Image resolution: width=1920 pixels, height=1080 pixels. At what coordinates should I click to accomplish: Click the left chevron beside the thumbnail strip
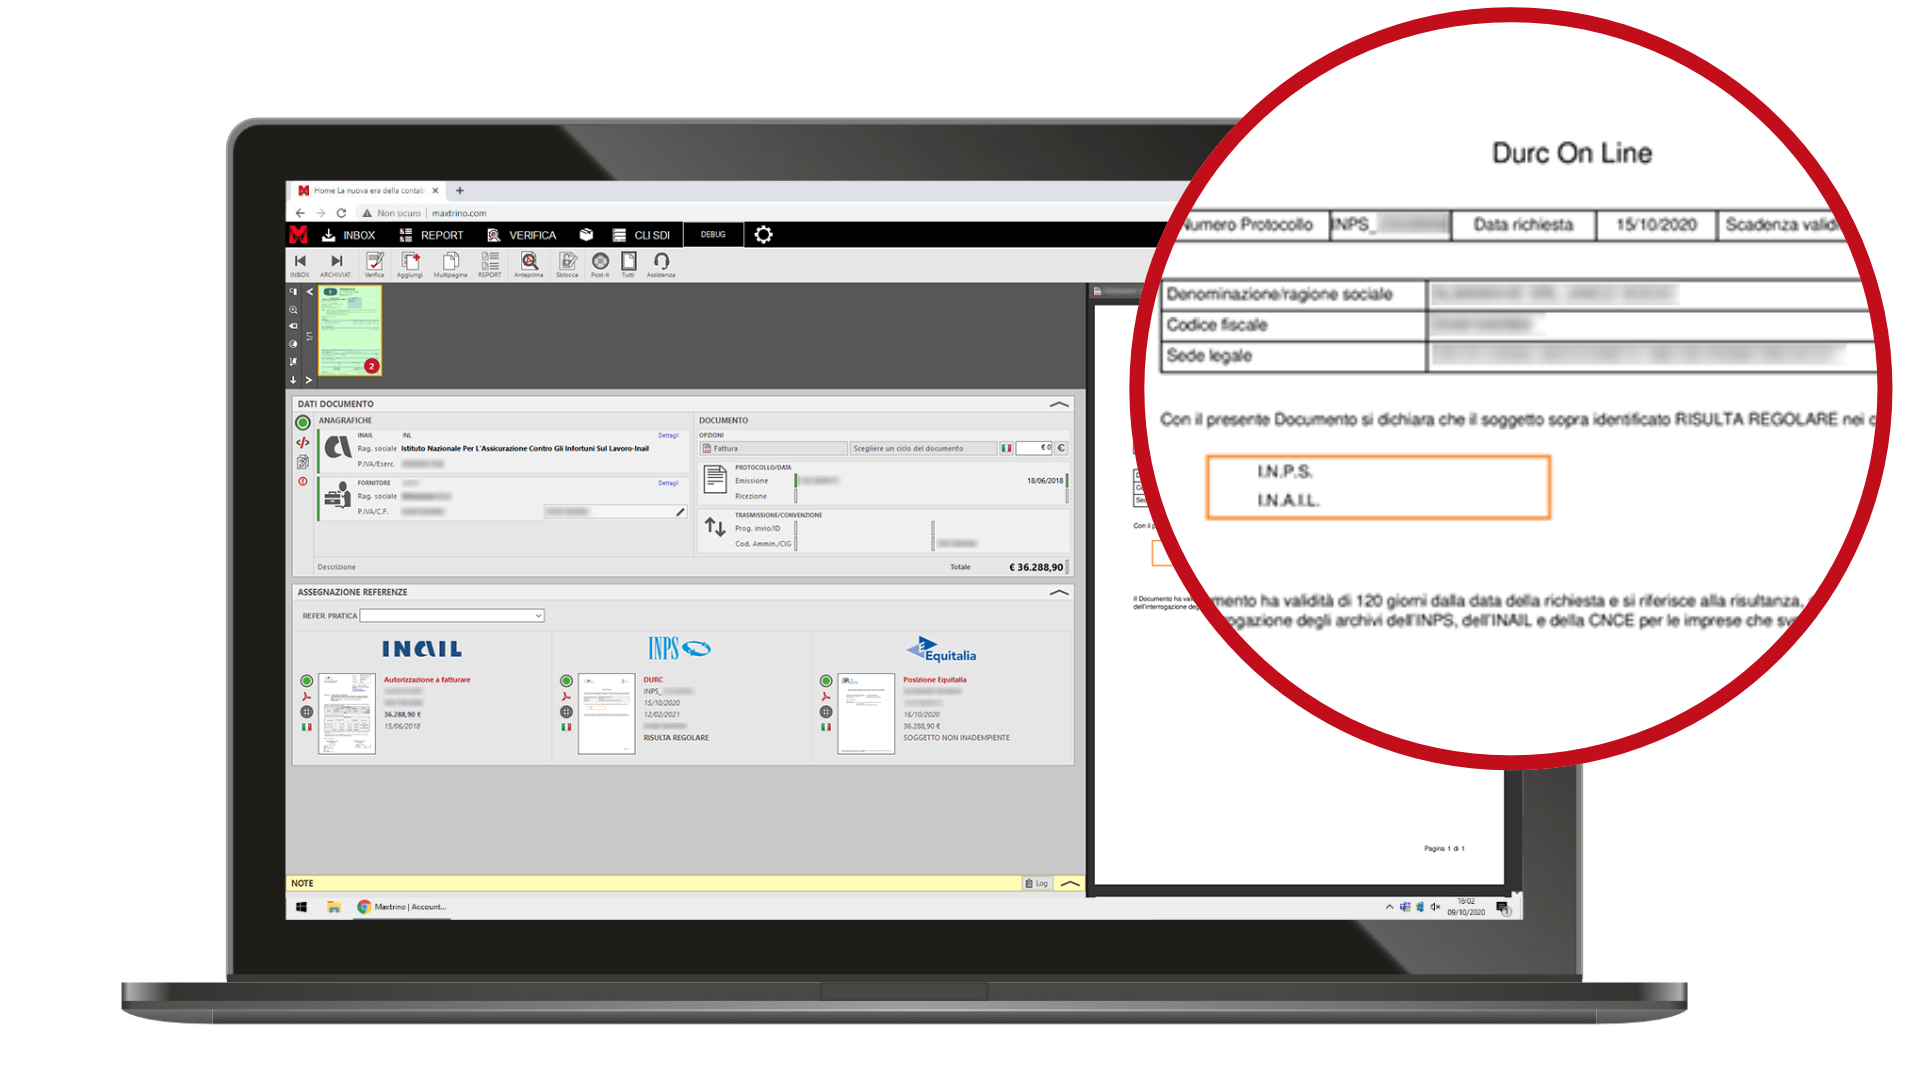pyautogui.click(x=309, y=292)
